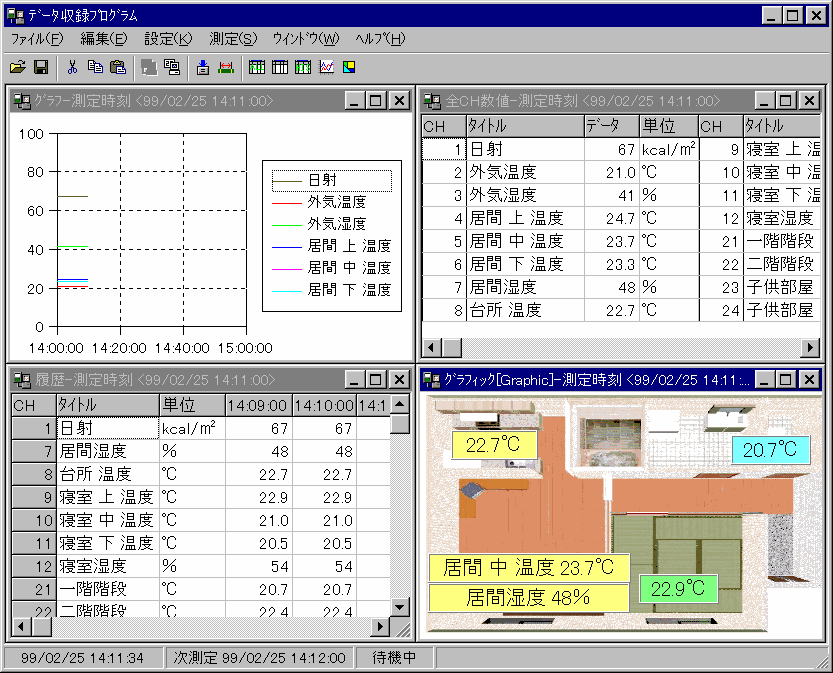Screen dimensions: 833x673
Task: Click scroll-right arrow in 履歴 window
Action: [x=379, y=627]
